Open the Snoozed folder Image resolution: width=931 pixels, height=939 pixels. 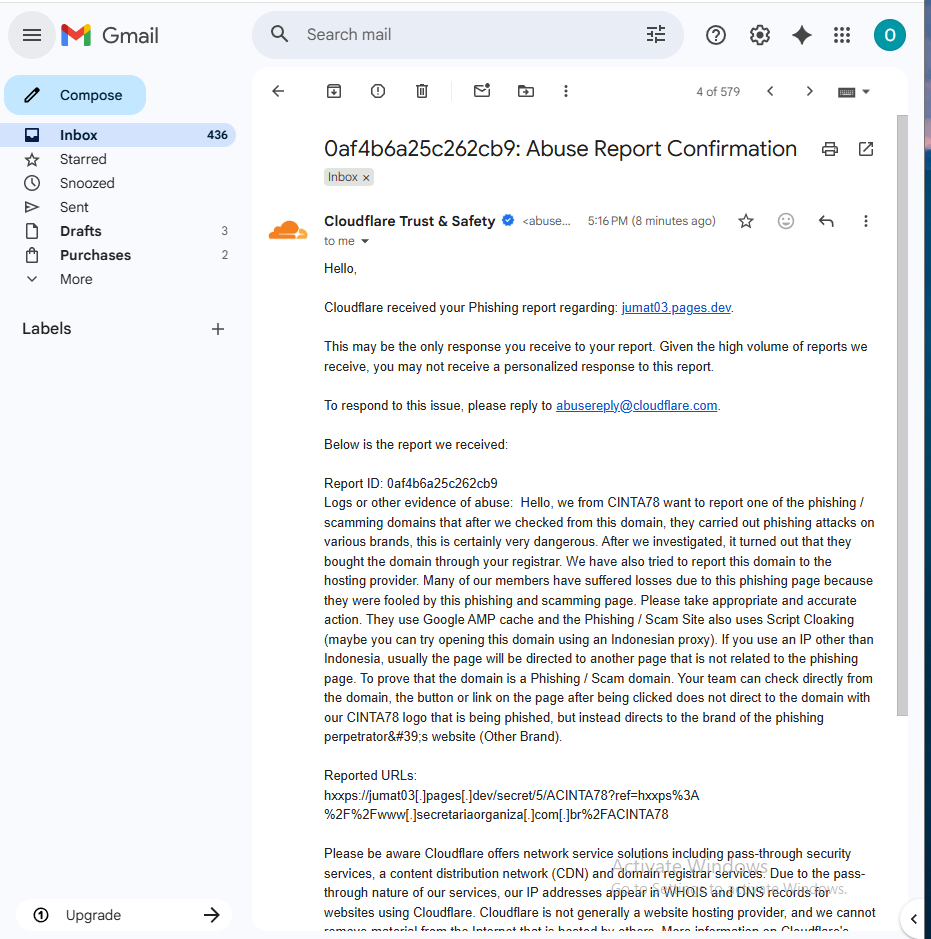click(120, 183)
